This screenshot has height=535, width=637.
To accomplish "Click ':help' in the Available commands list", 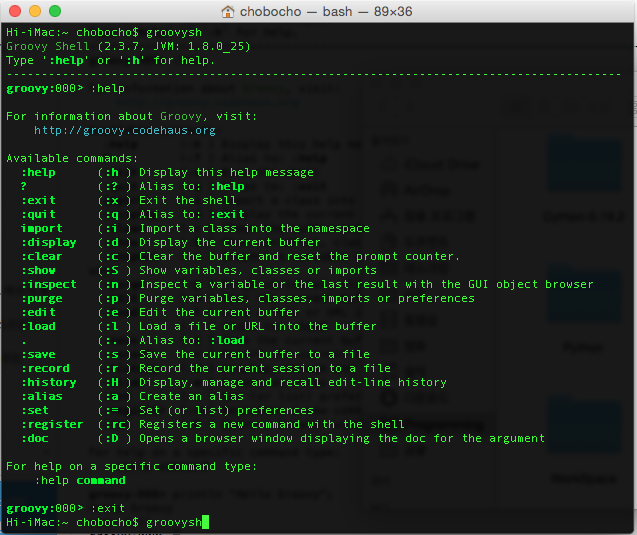I will pos(39,172).
